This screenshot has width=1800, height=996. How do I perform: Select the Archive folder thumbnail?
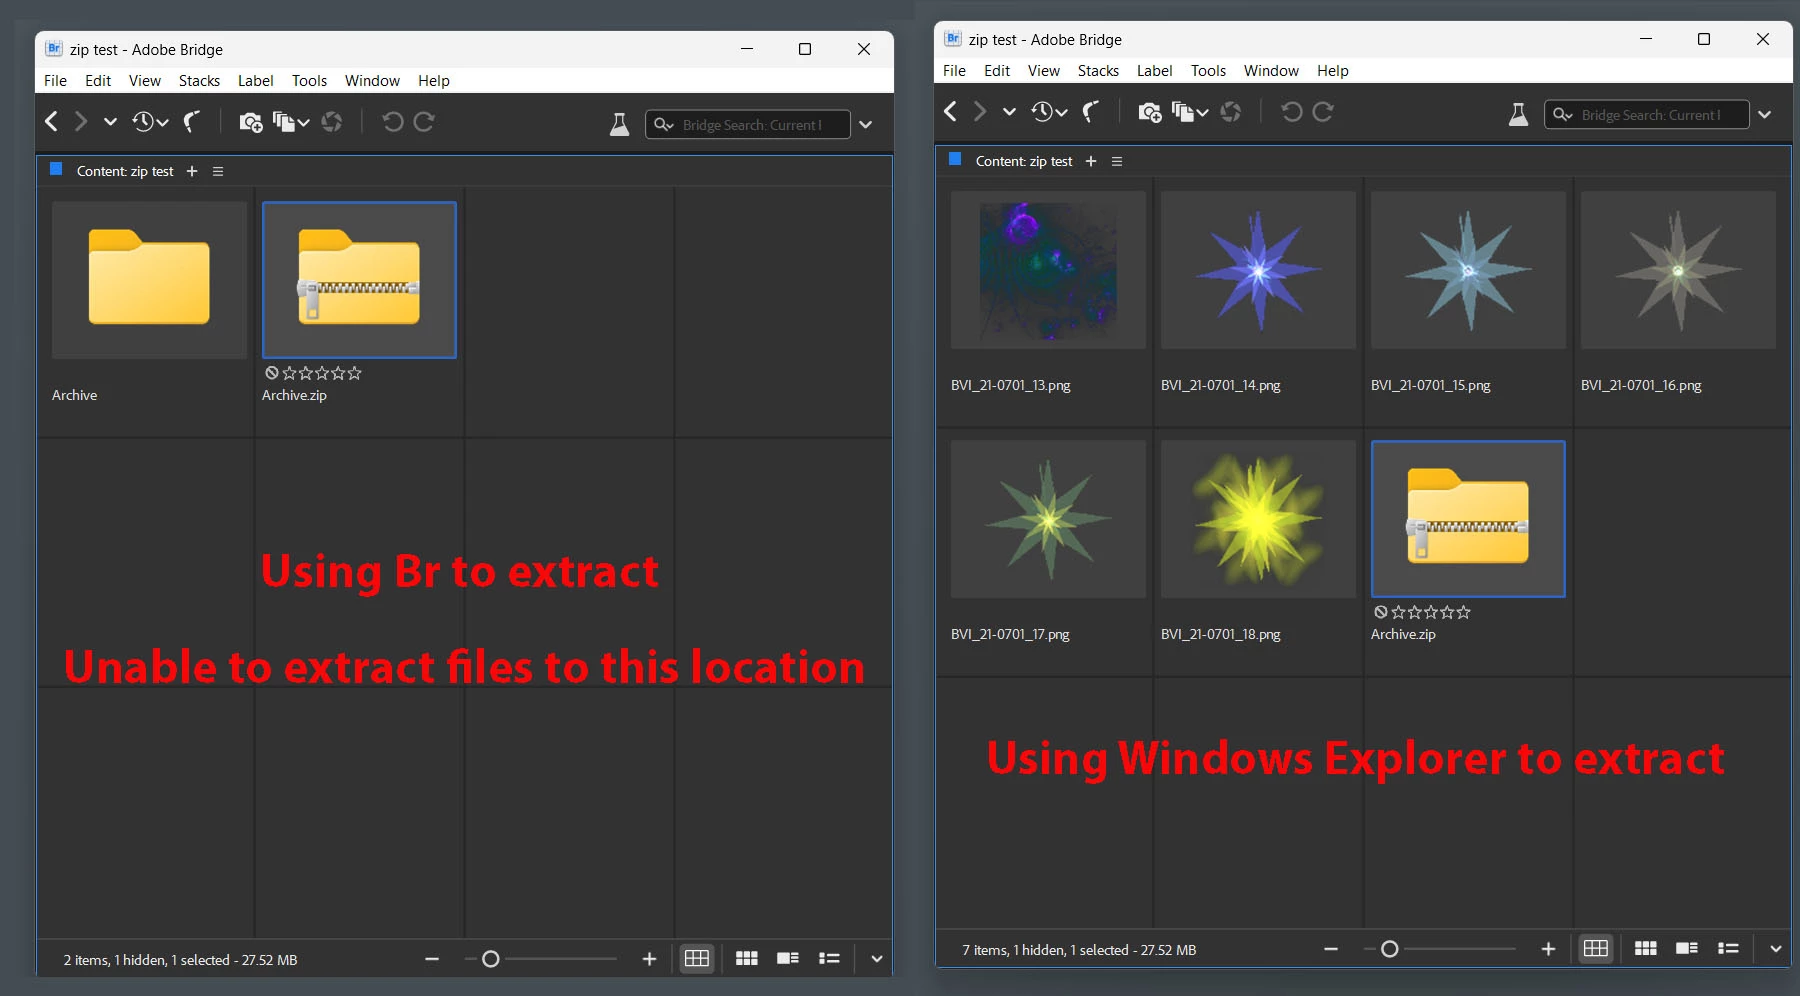[x=149, y=280]
